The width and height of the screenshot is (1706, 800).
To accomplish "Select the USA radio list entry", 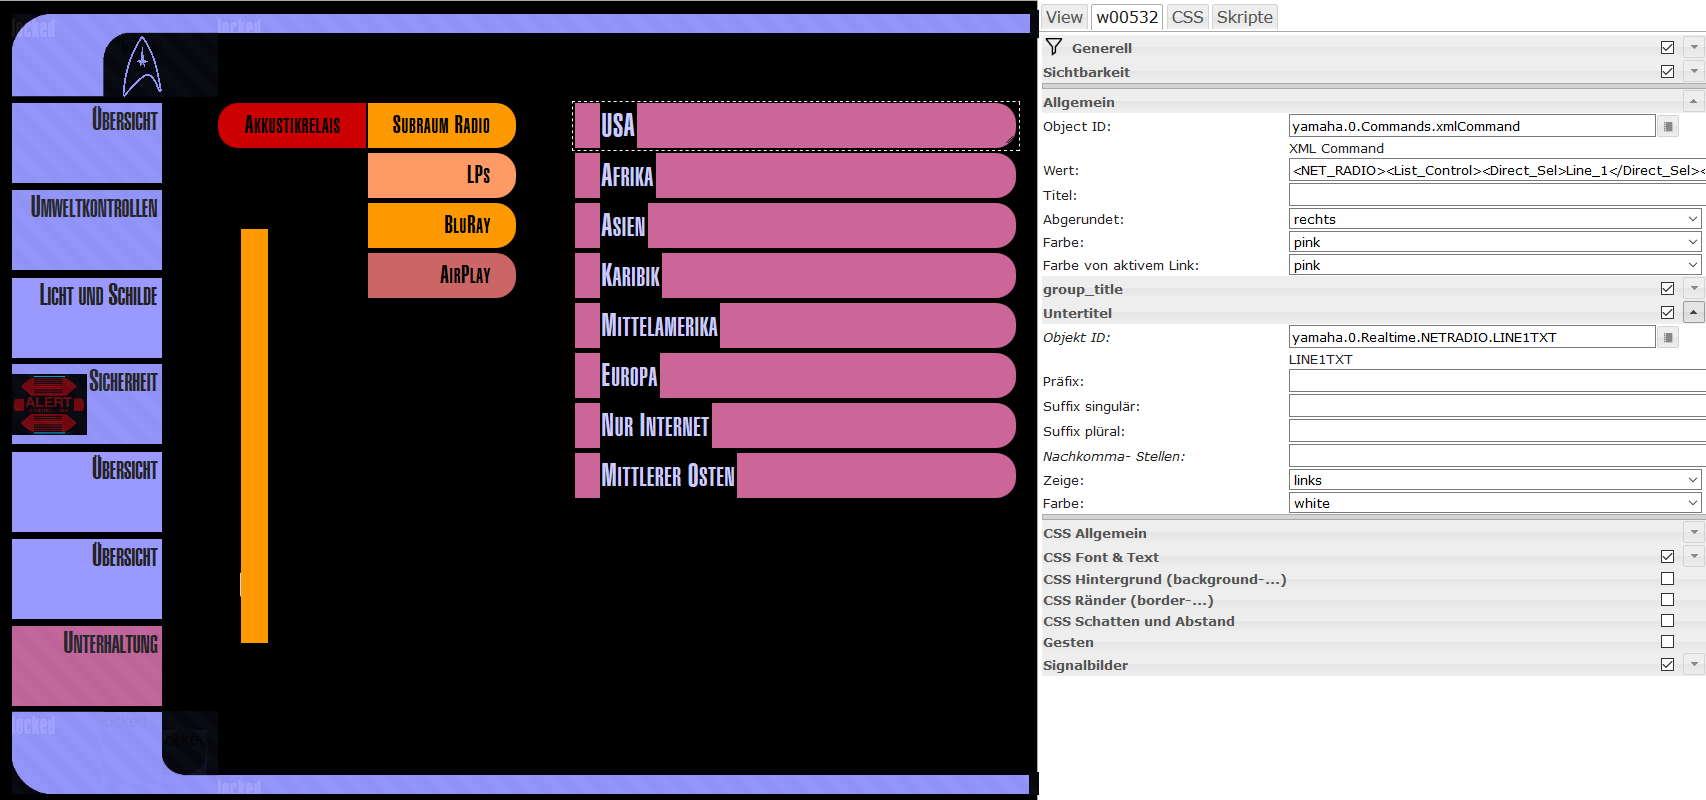I will click(x=795, y=125).
